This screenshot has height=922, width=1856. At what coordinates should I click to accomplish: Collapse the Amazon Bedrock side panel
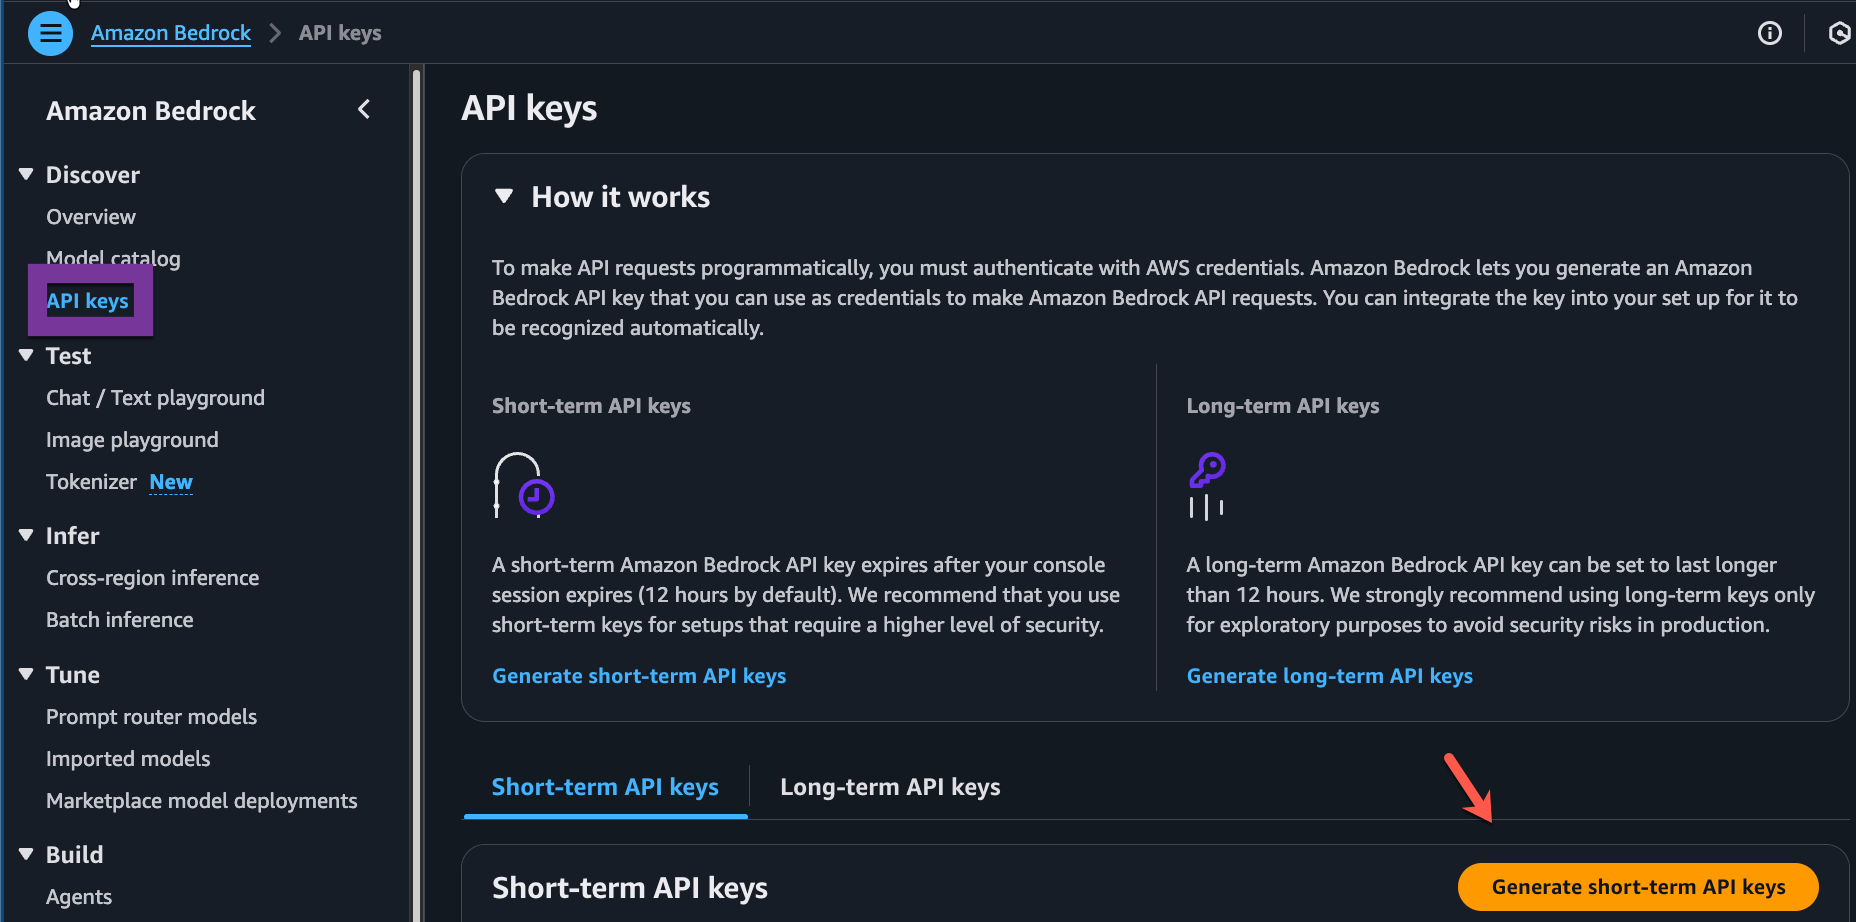(x=364, y=109)
